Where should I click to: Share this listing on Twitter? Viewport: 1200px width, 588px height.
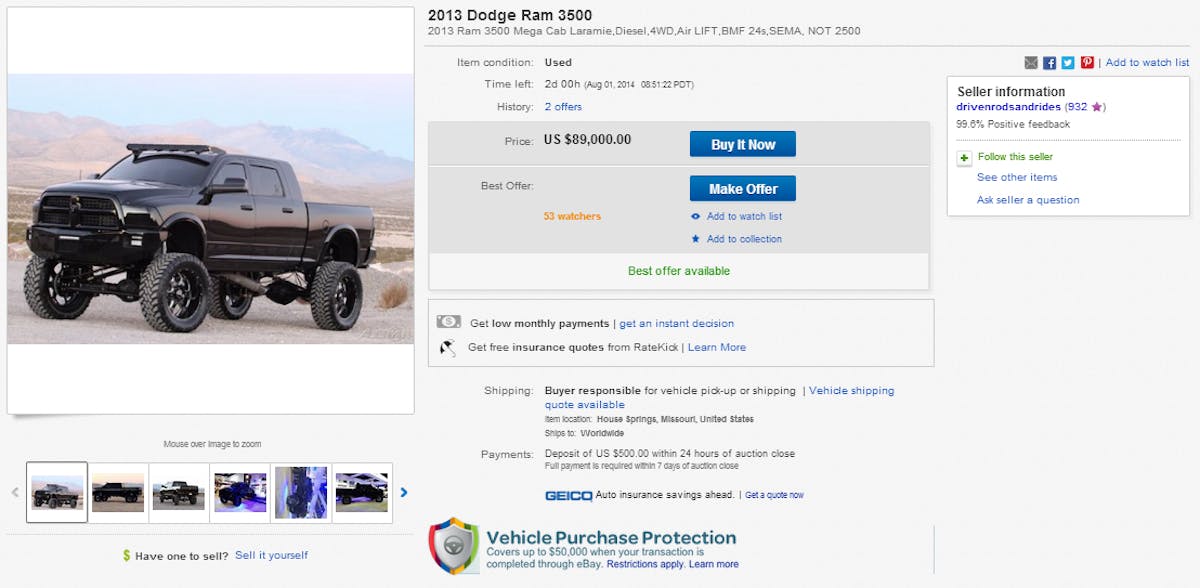[1068, 63]
